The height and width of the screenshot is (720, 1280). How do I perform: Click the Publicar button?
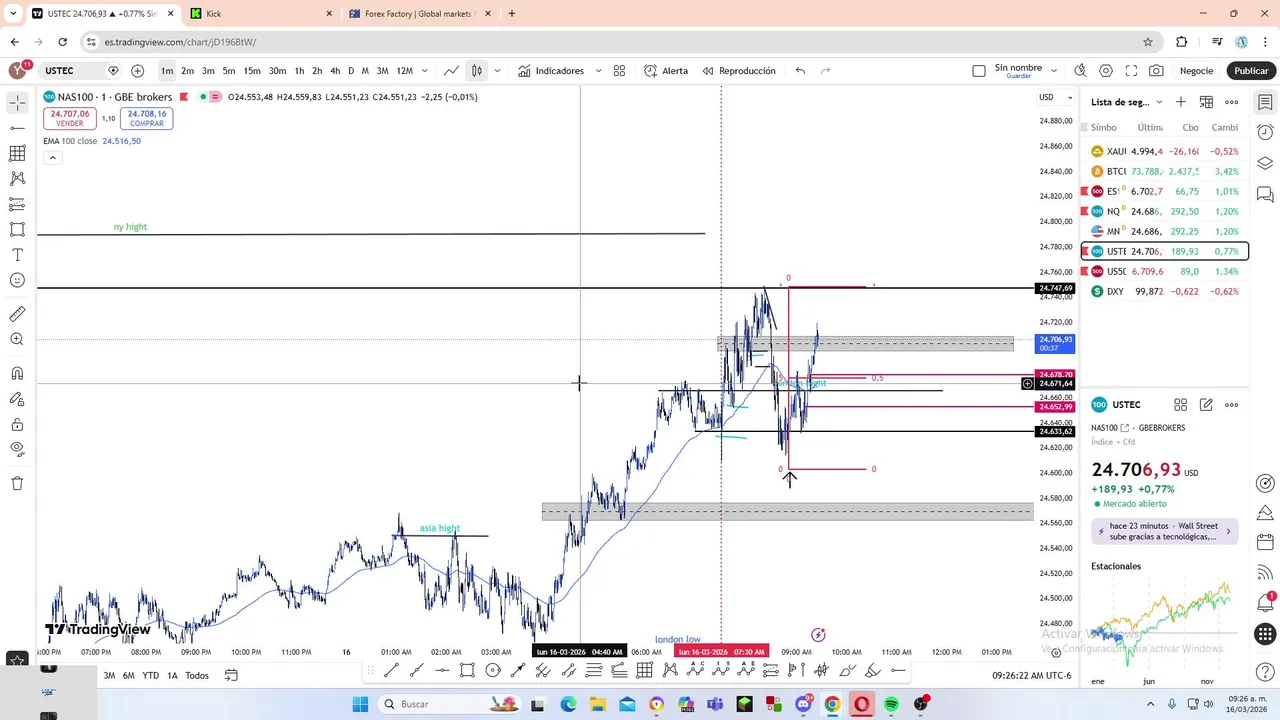click(x=1251, y=71)
